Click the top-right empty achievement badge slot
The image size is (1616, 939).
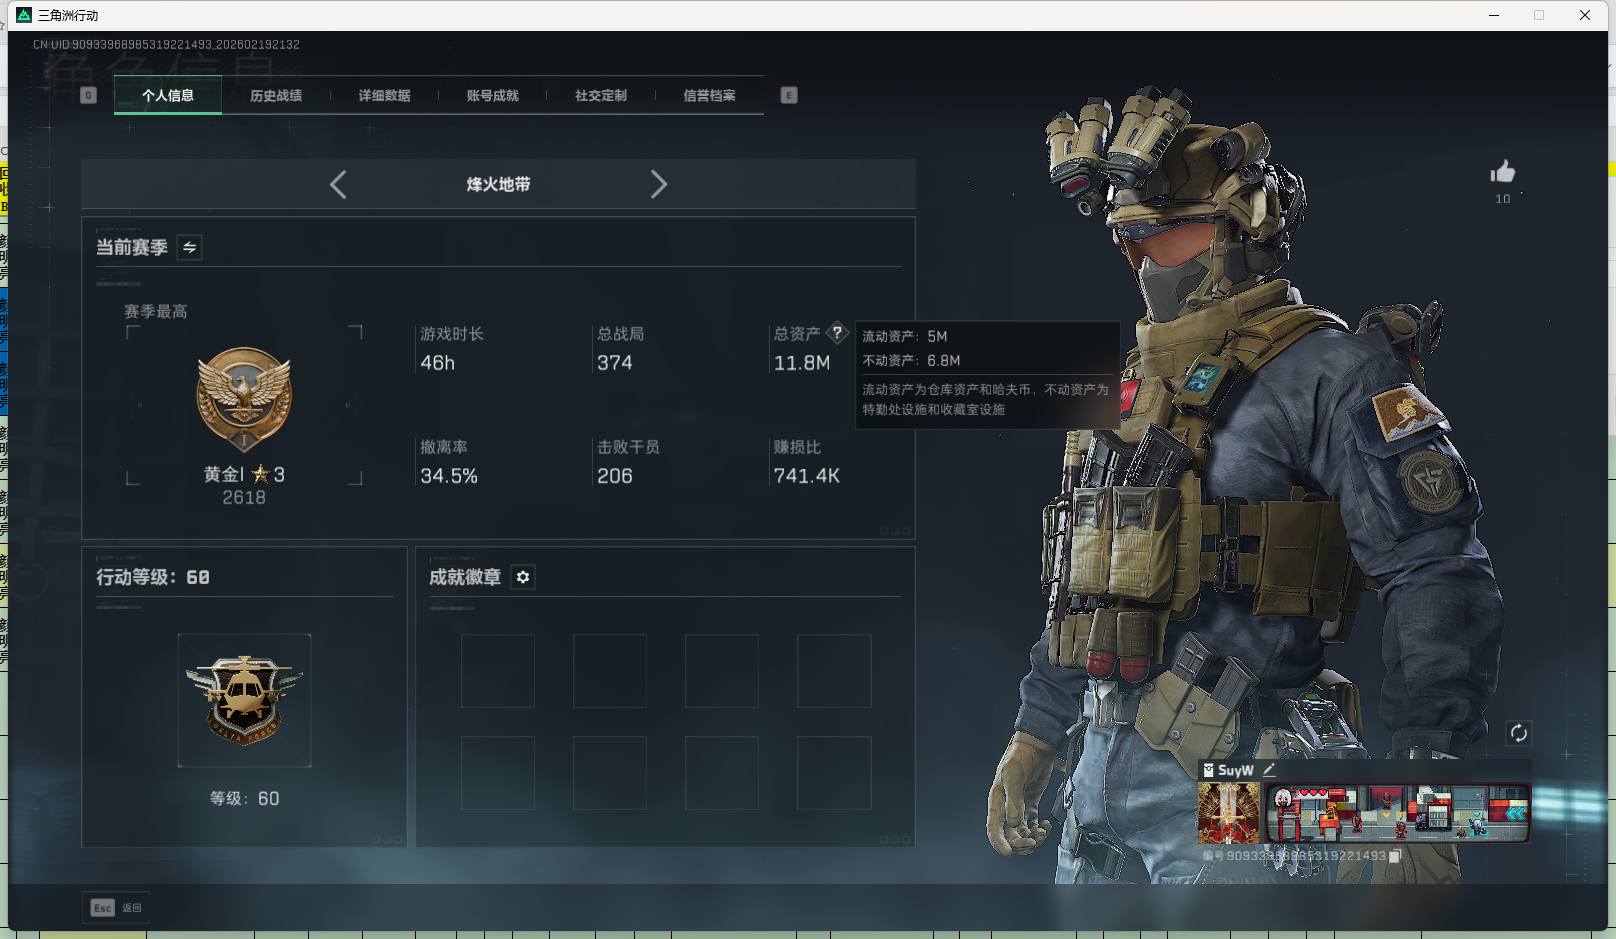[834, 671]
